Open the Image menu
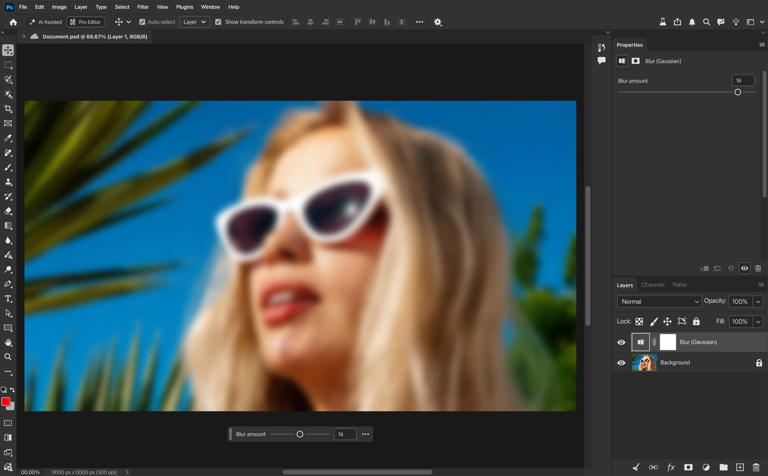Image resolution: width=768 pixels, height=476 pixels. click(59, 7)
